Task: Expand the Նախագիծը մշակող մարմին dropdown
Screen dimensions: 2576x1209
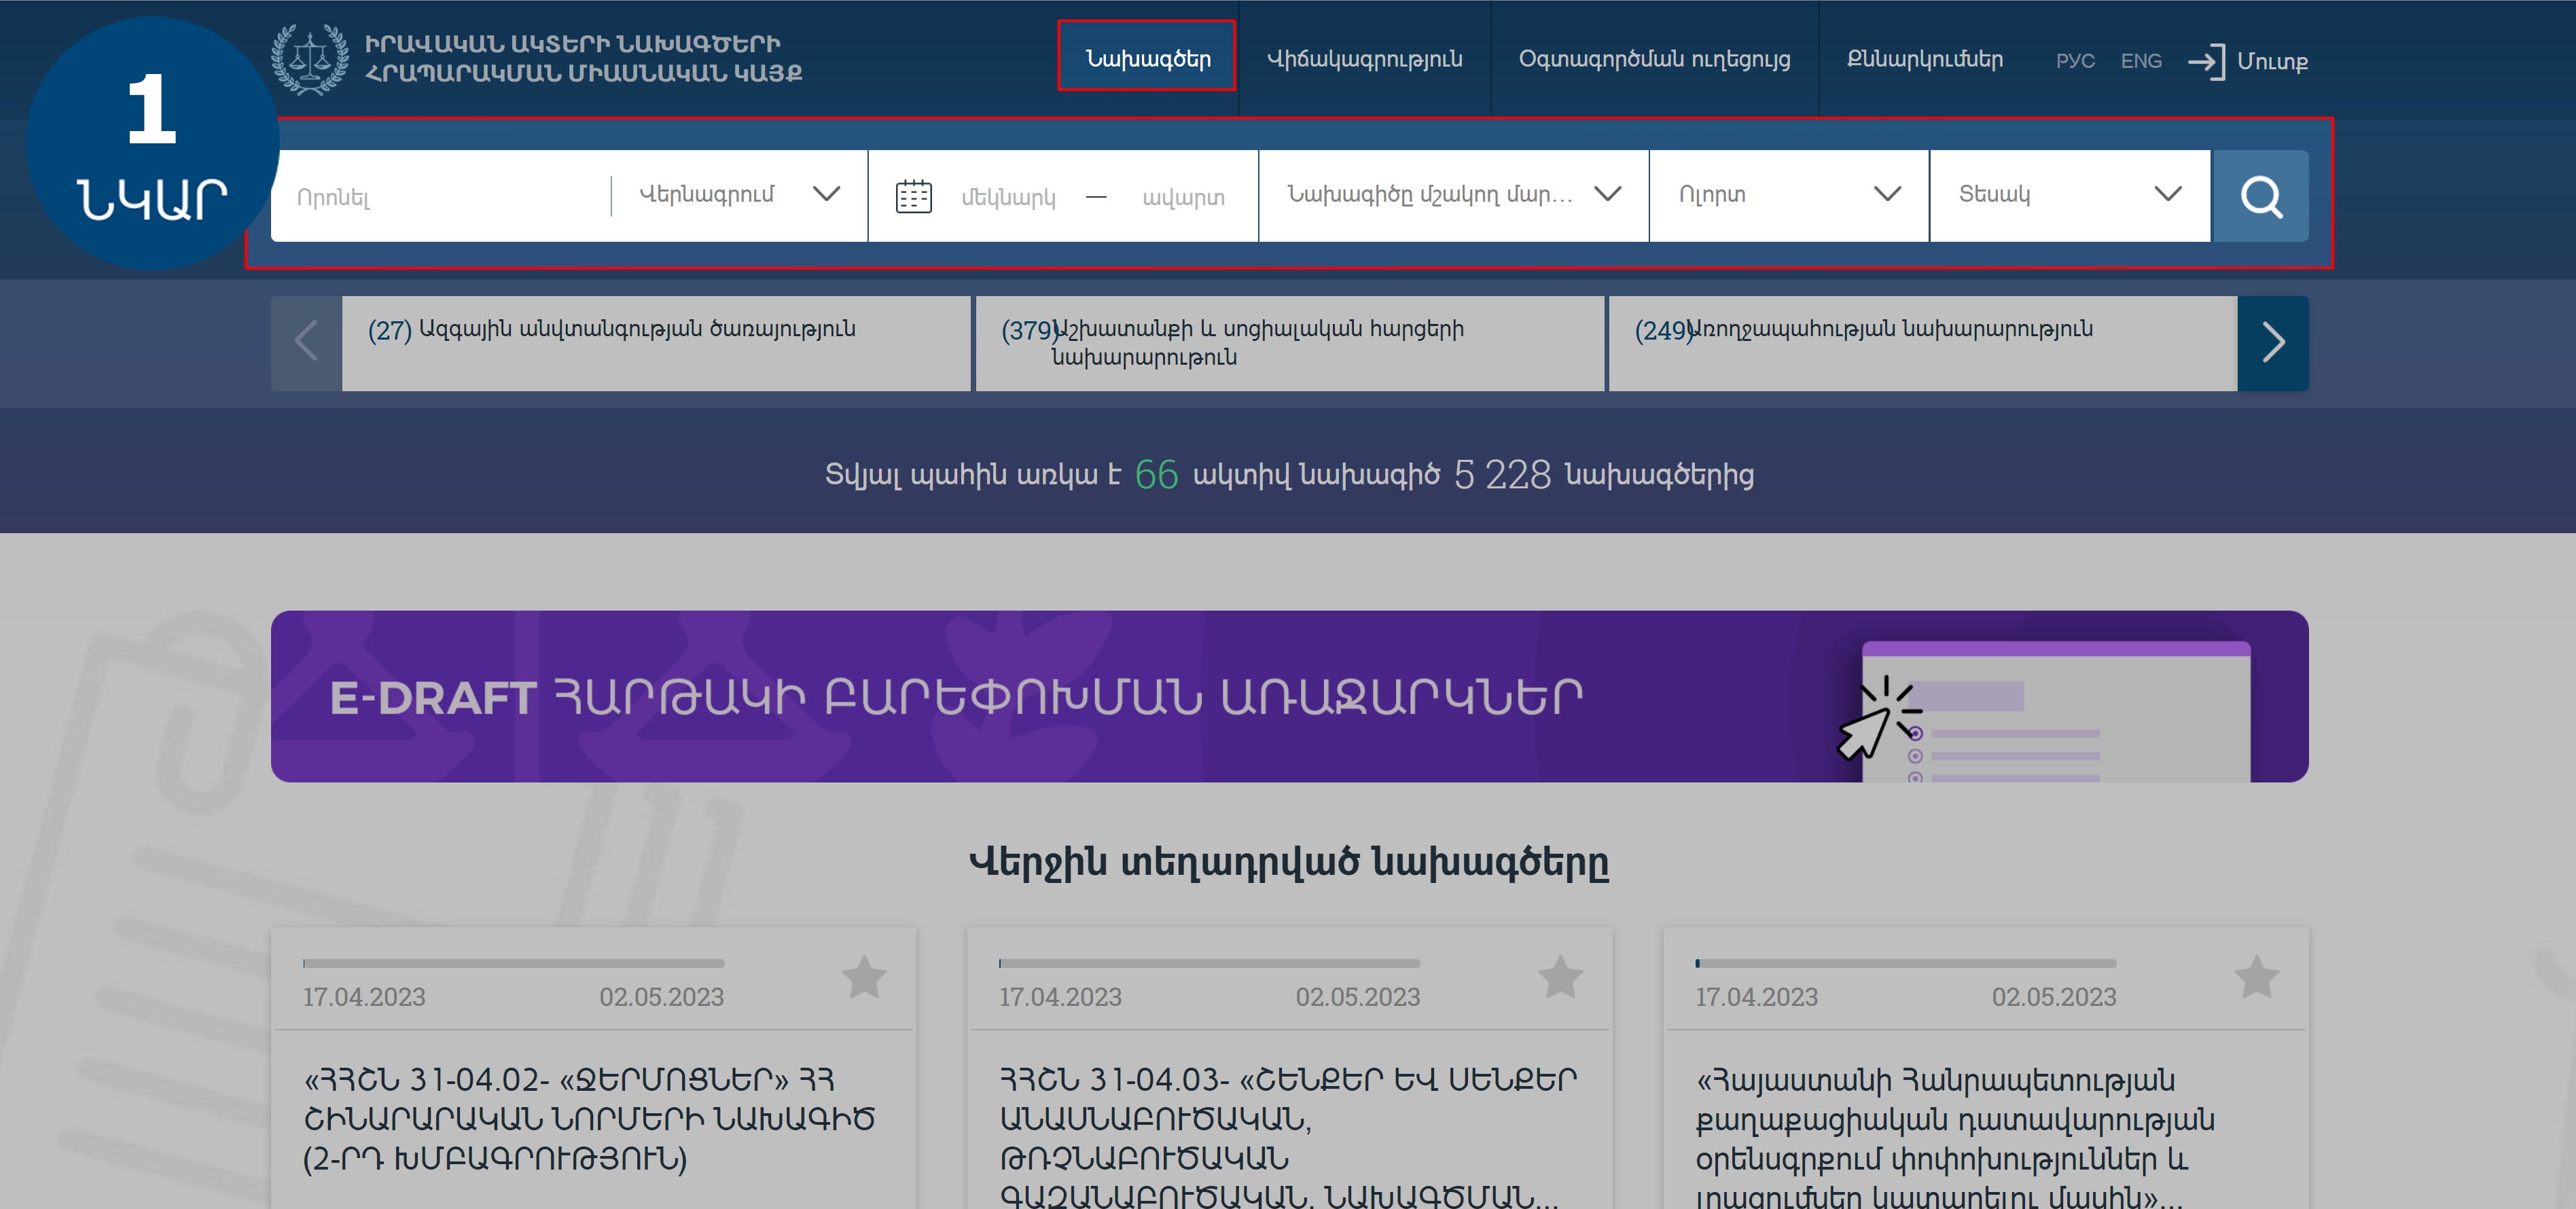Action: pyautogui.click(x=1453, y=195)
